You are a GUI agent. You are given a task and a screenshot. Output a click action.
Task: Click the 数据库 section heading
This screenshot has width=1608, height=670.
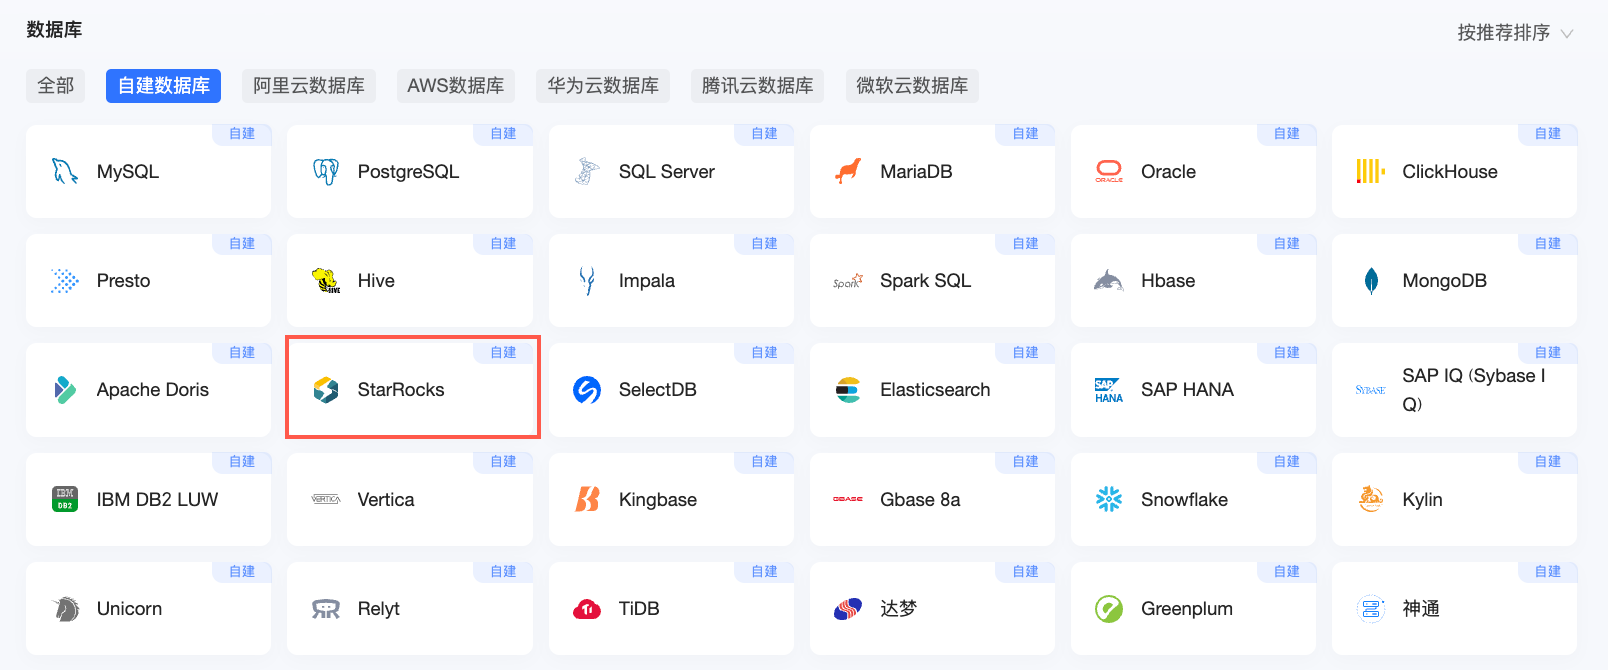[x=54, y=30]
